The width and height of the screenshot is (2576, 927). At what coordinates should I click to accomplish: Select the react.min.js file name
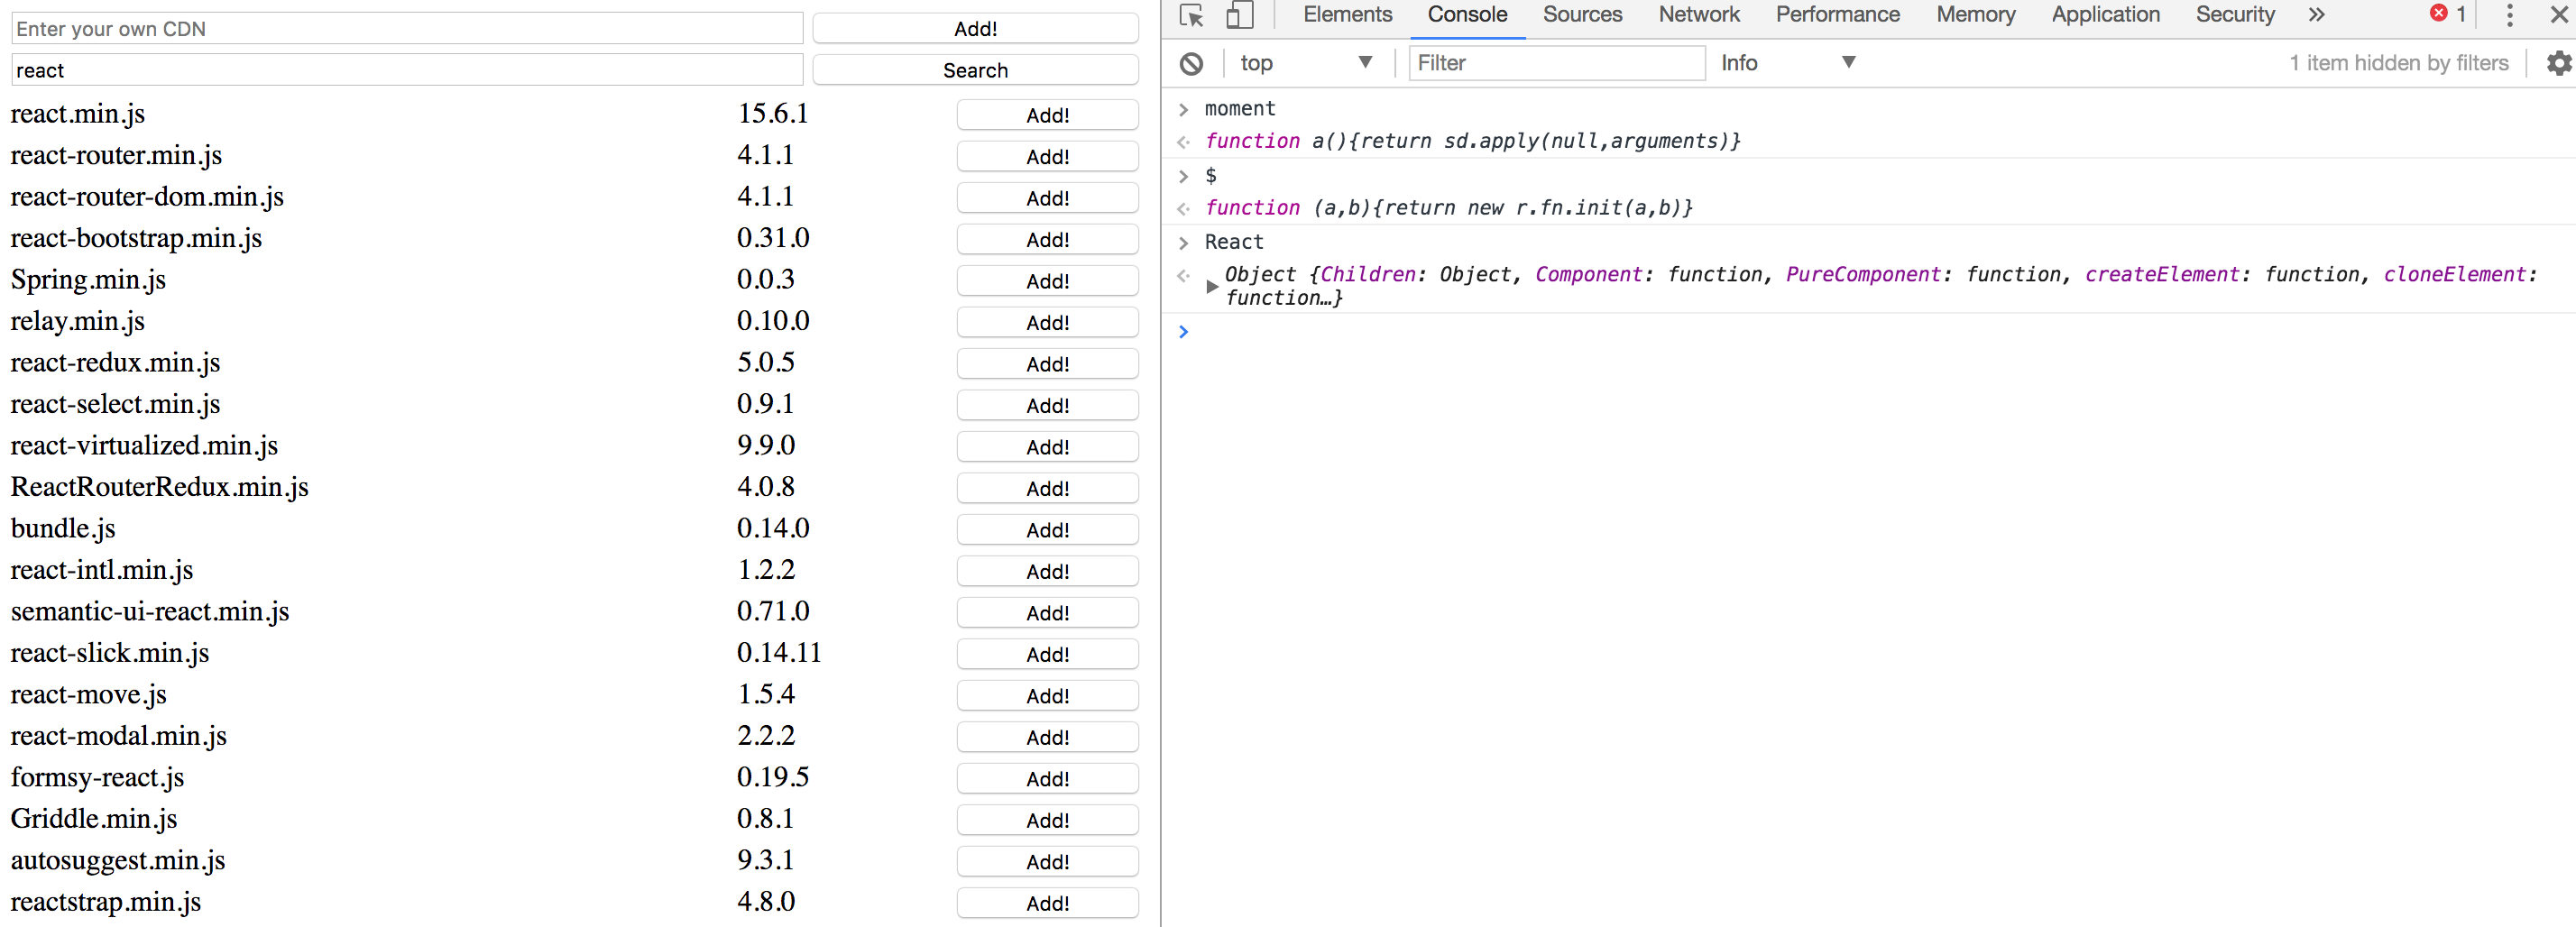click(78, 114)
